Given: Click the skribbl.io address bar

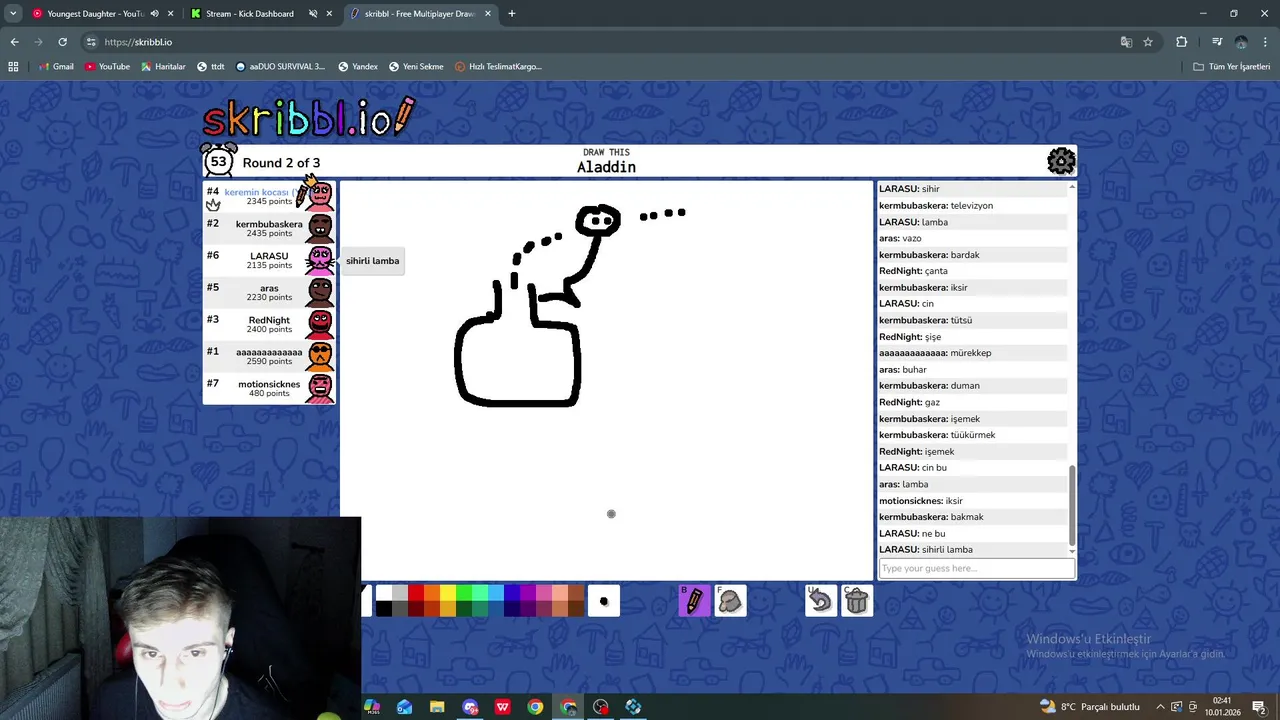Looking at the screenshot, I should coord(600,42).
